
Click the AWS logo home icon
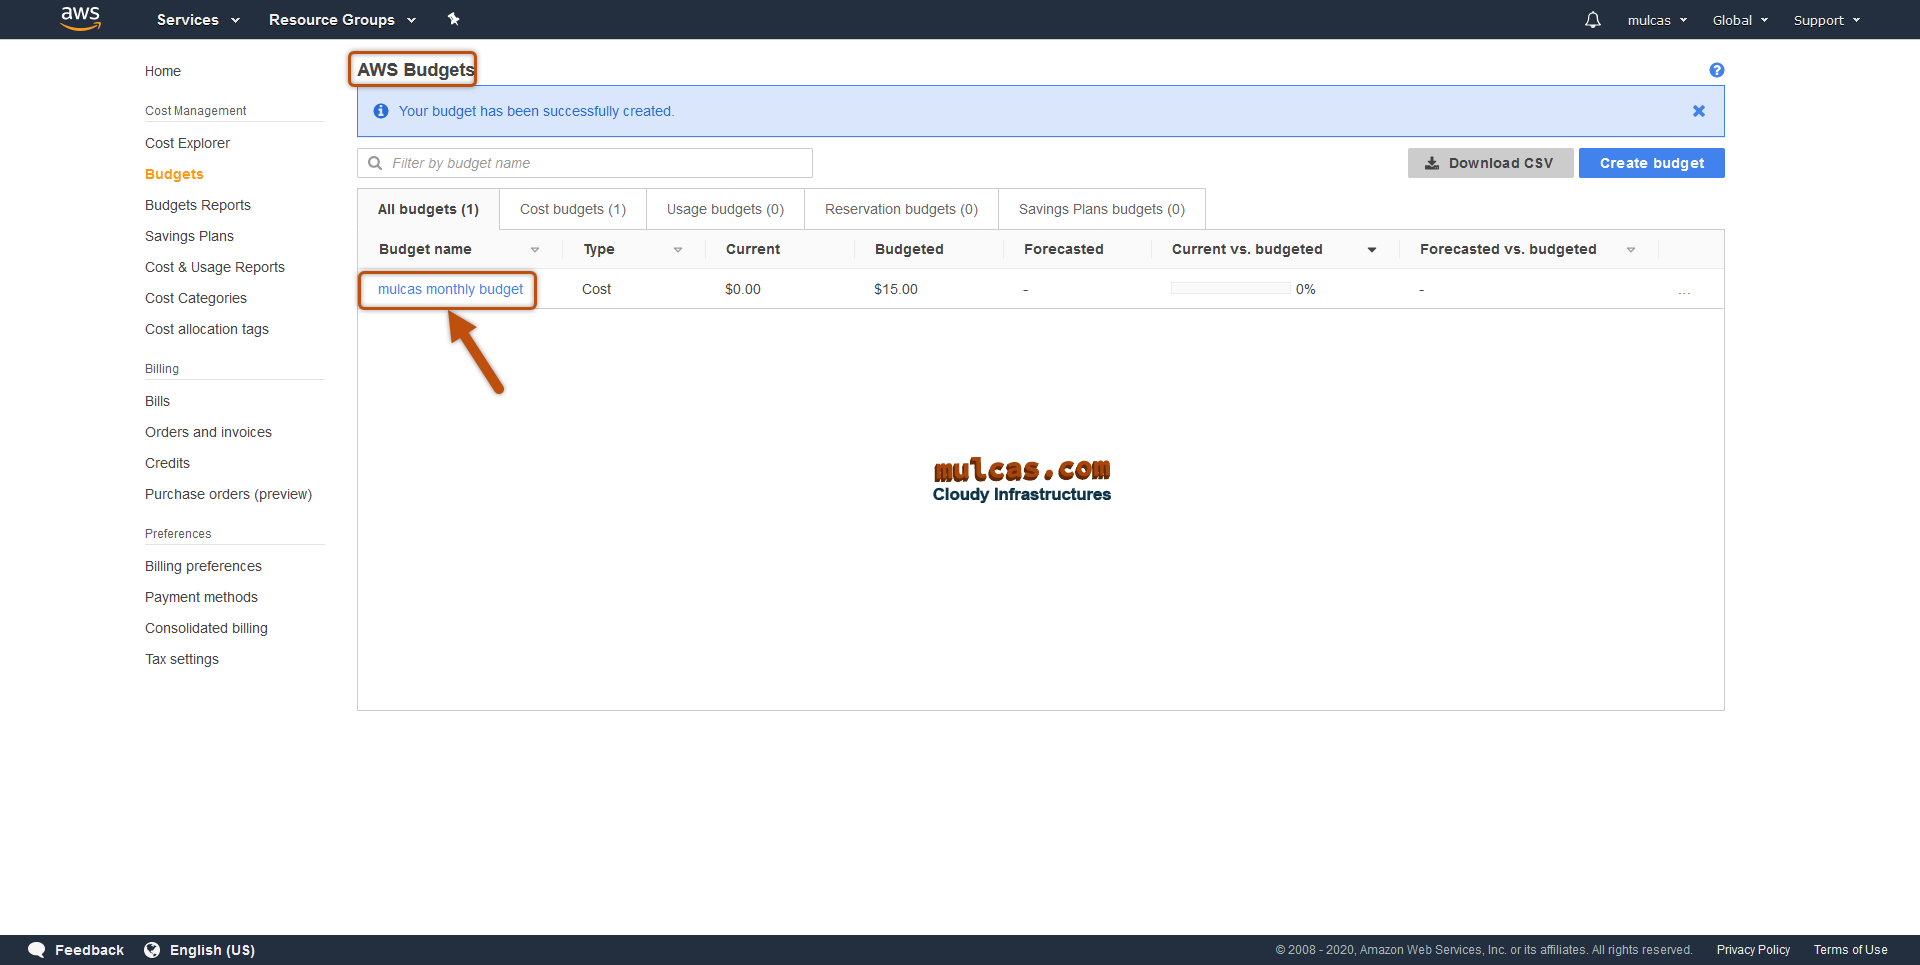click(80, 18)
